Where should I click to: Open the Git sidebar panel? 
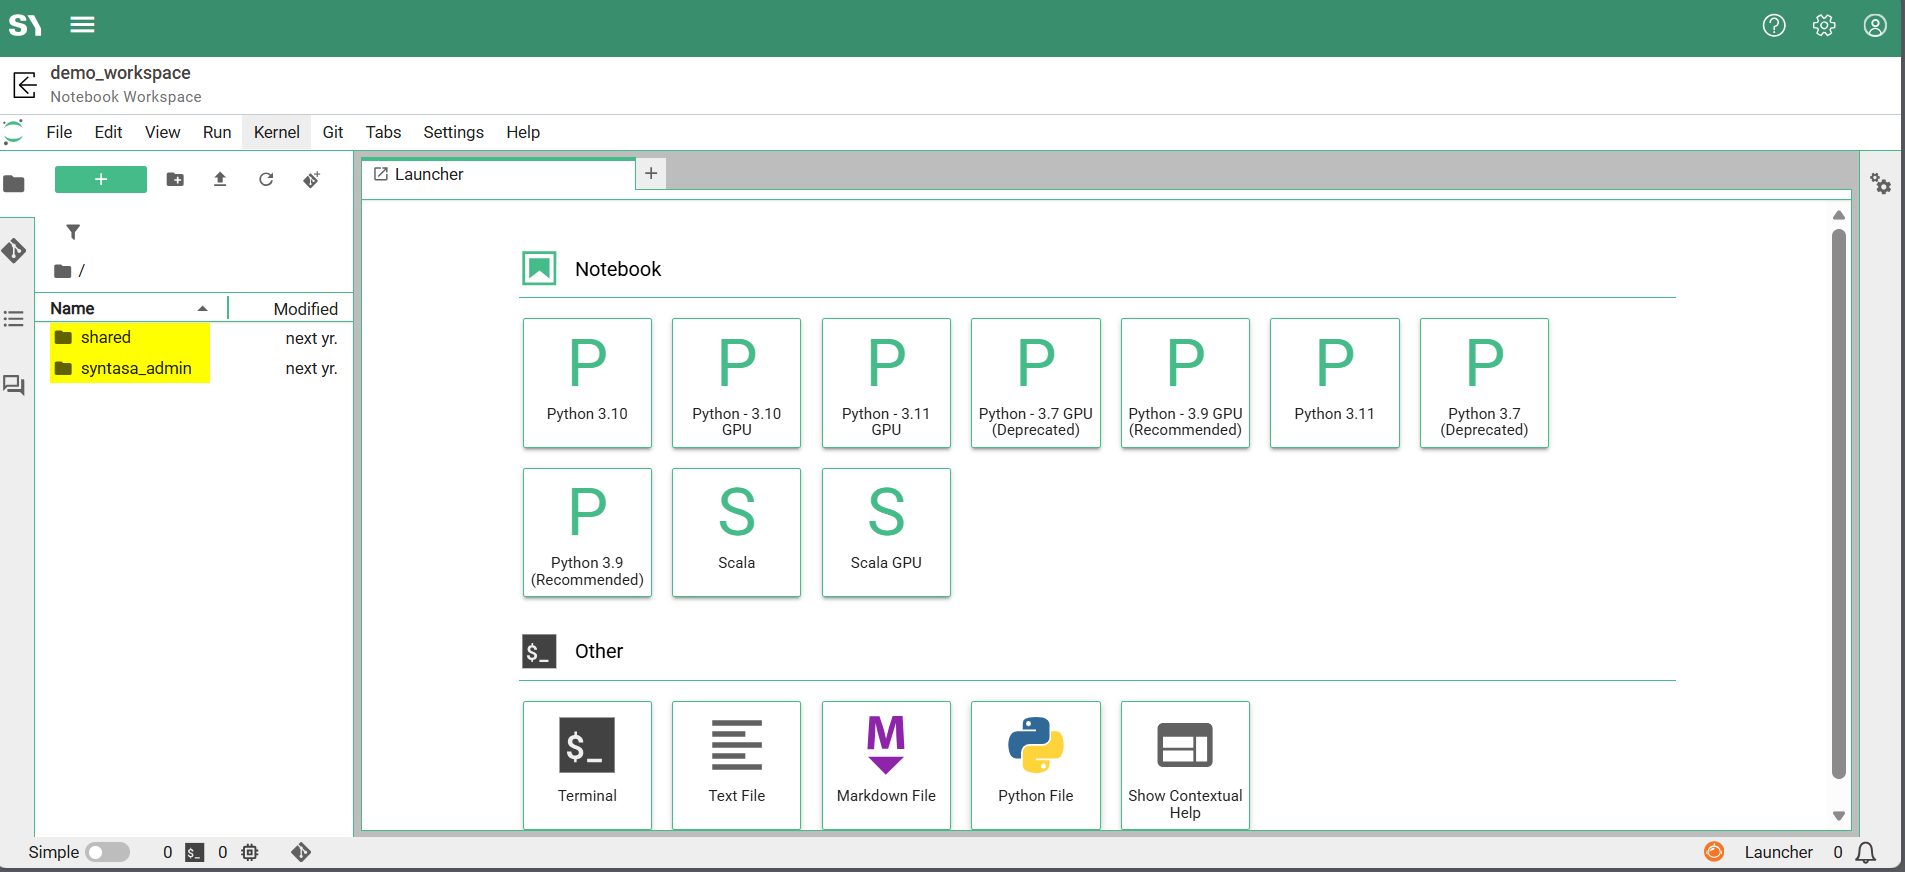tap(14, 250)
